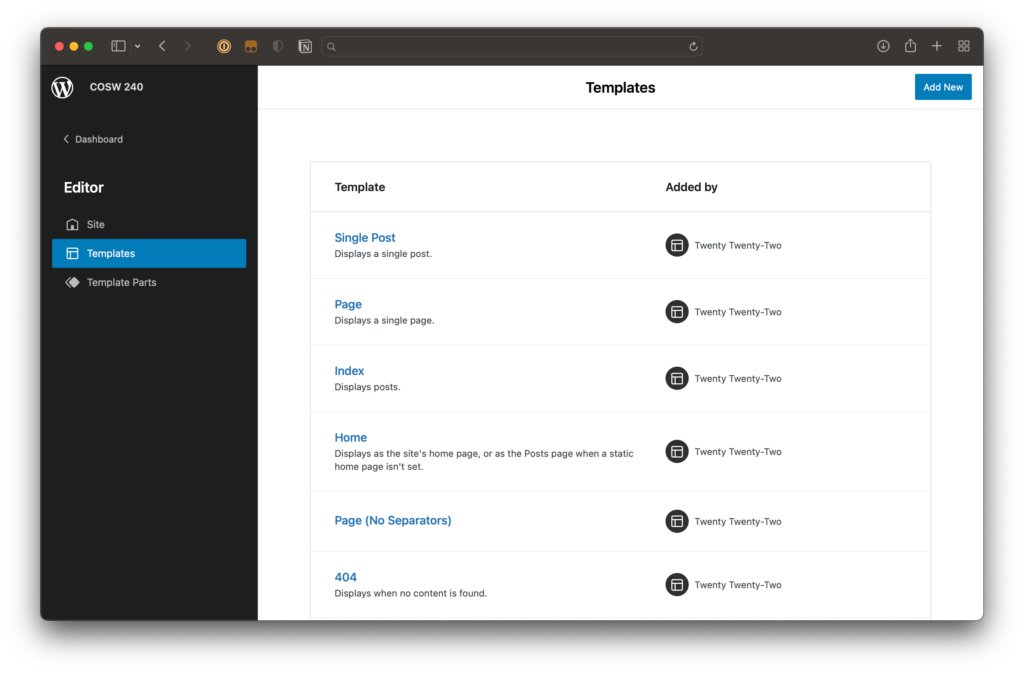The height and width of the screenshot is (674, 1024).
Task: Show downloads with the download icon
Action: 883,46
